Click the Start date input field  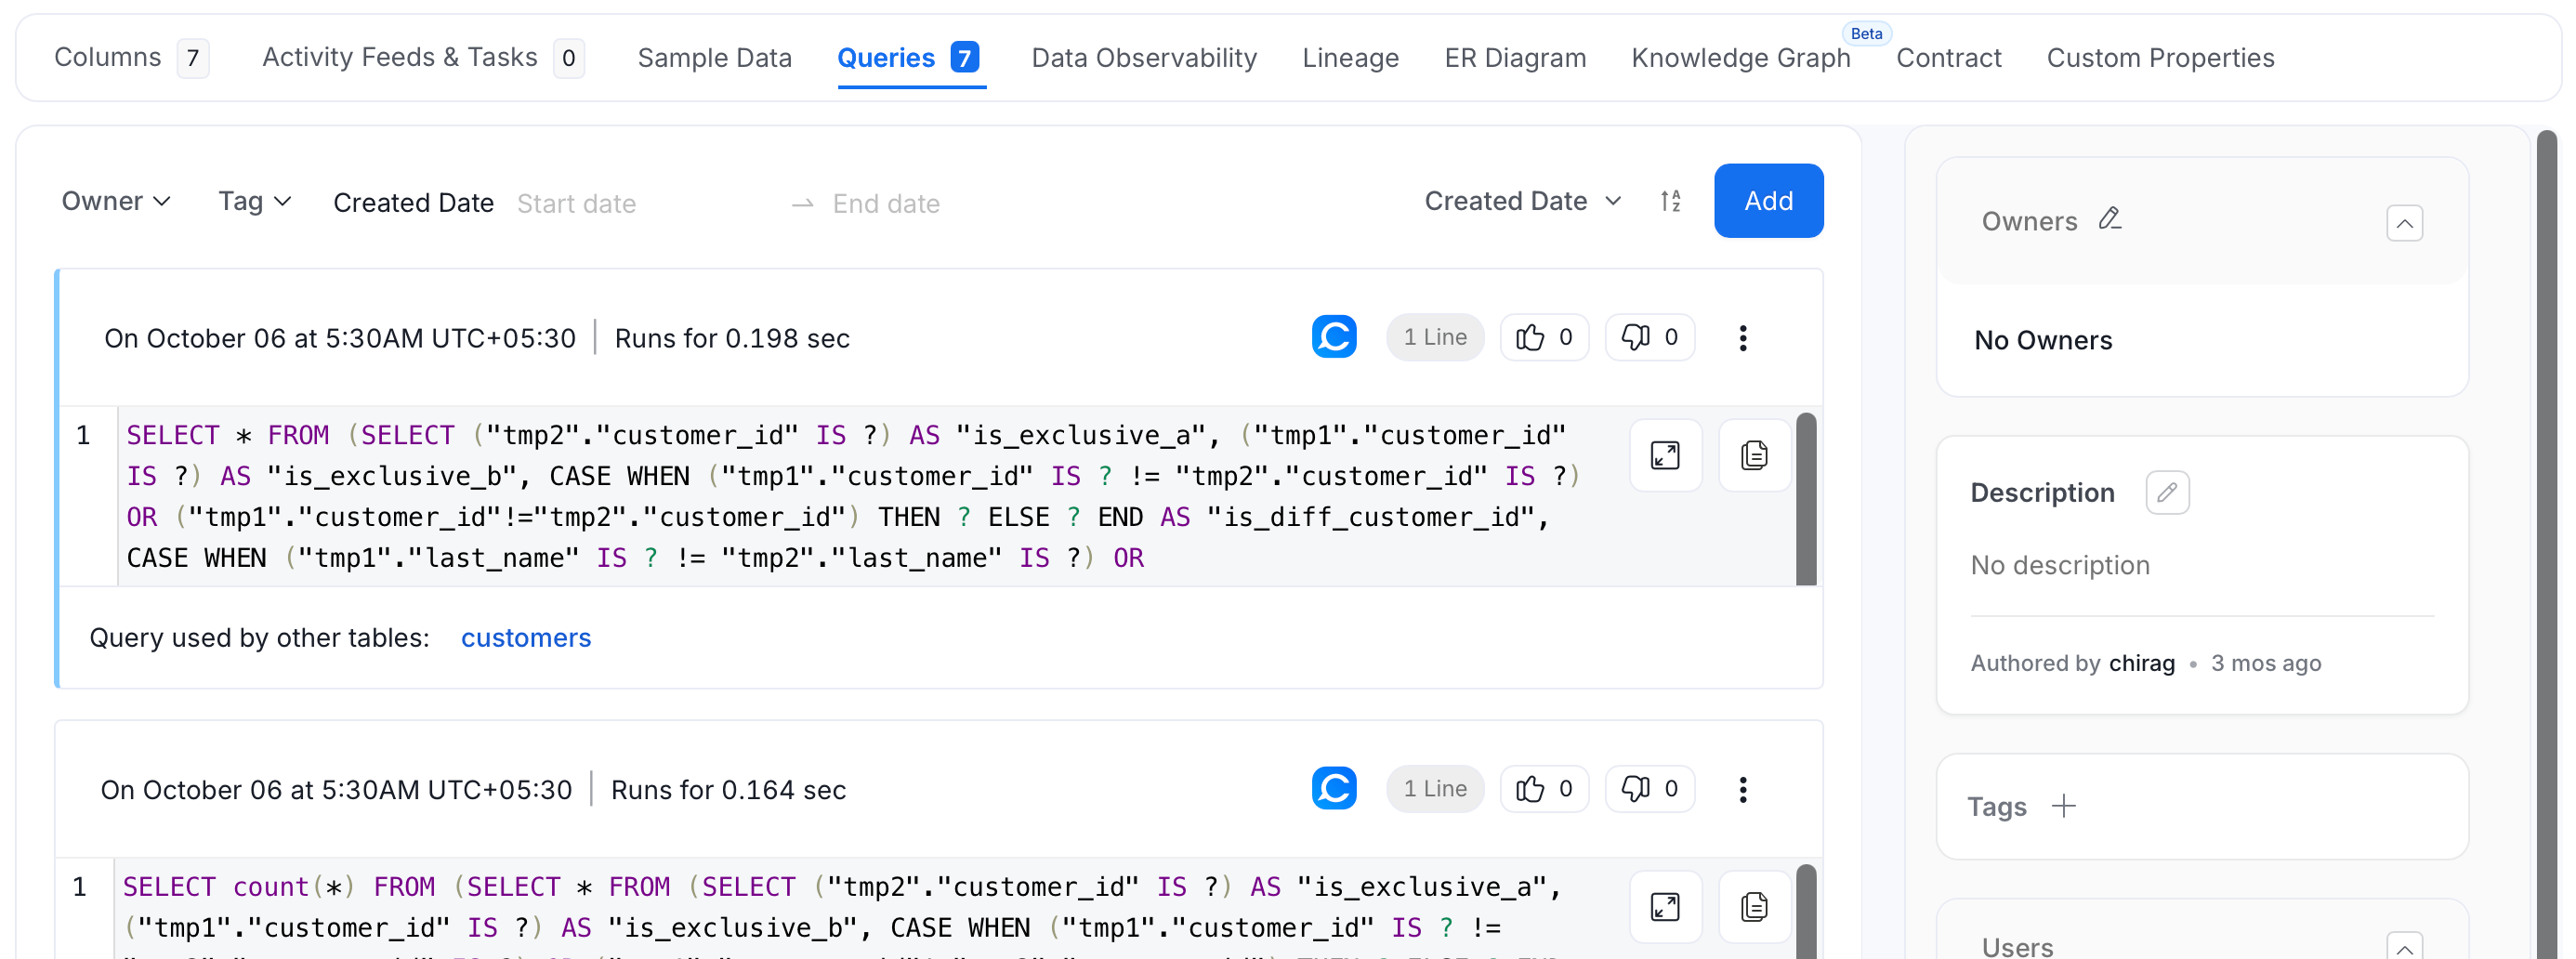tap(645, 203)
